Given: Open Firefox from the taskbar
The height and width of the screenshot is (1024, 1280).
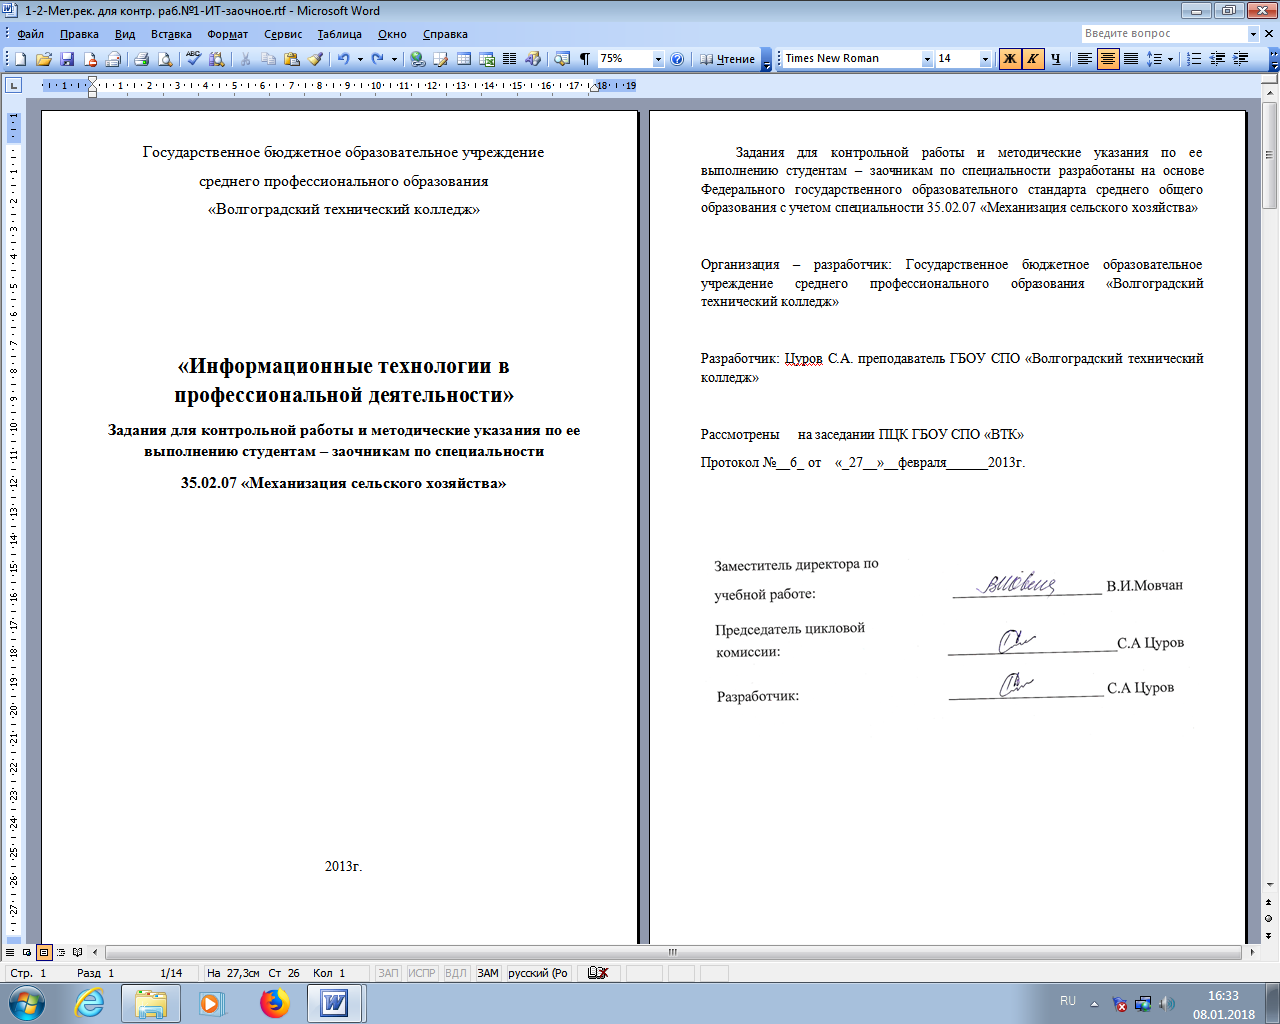Looking at the screenshot, I should 274,1003.
